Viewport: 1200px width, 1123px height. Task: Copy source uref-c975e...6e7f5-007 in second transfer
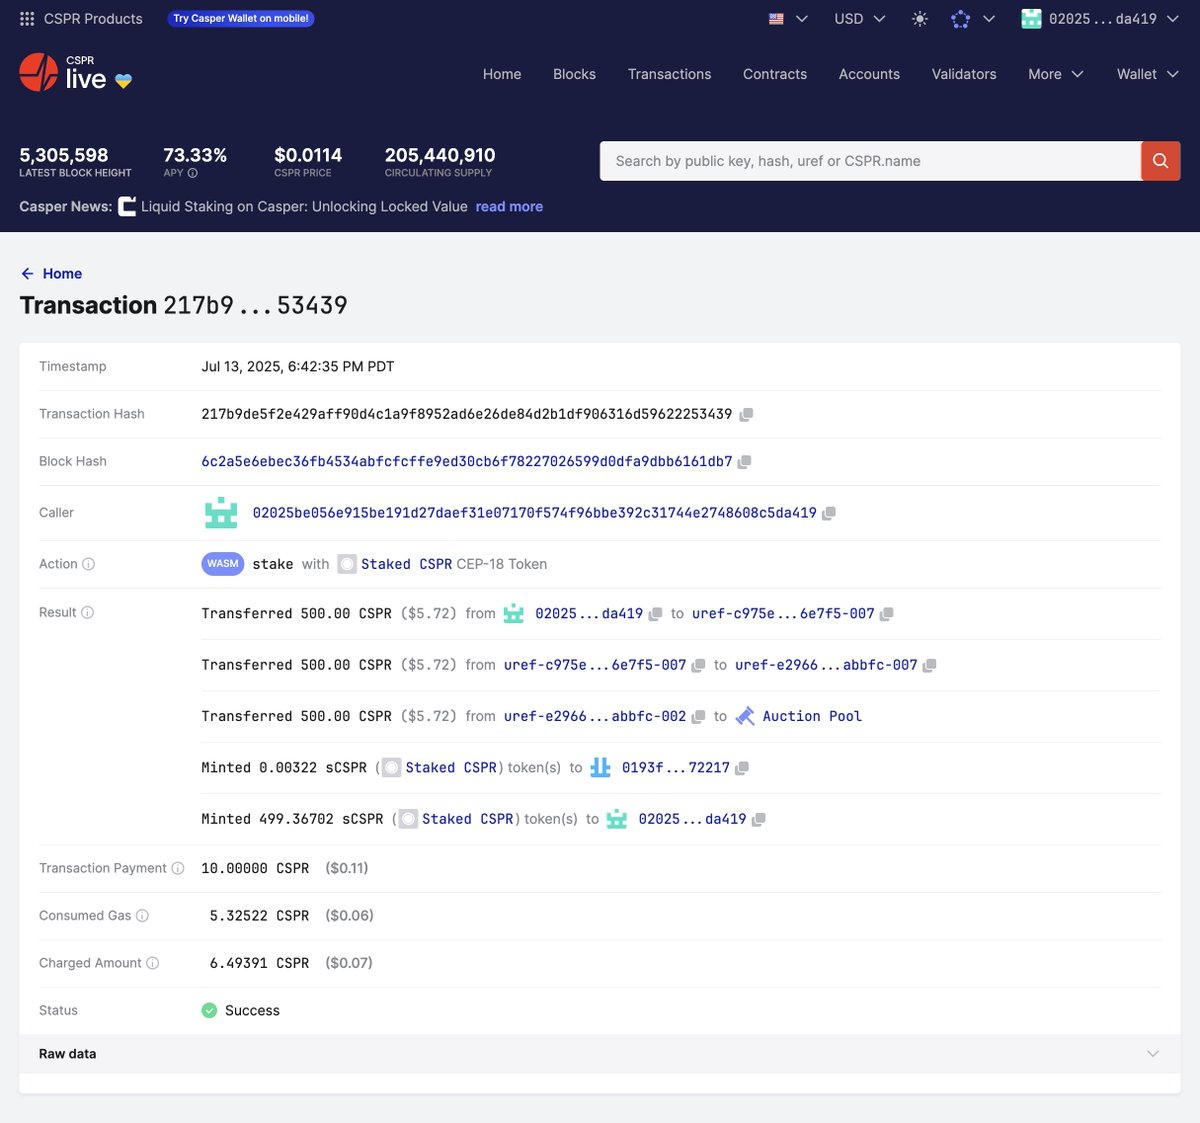point(698,665)
